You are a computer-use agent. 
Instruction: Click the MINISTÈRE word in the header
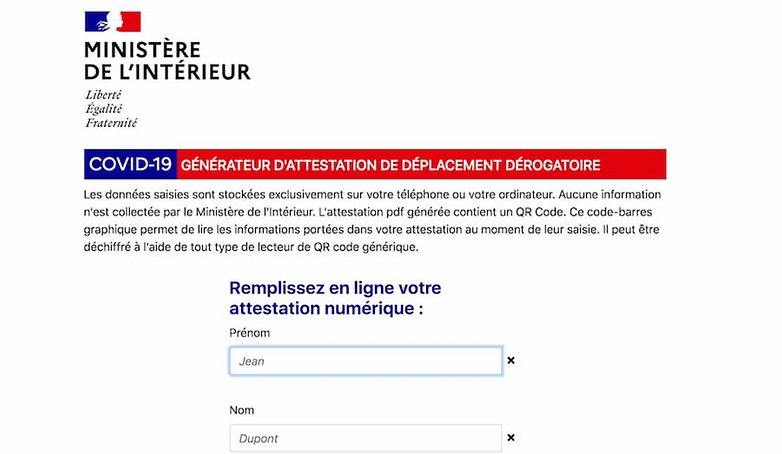click(x=142, y=50)
